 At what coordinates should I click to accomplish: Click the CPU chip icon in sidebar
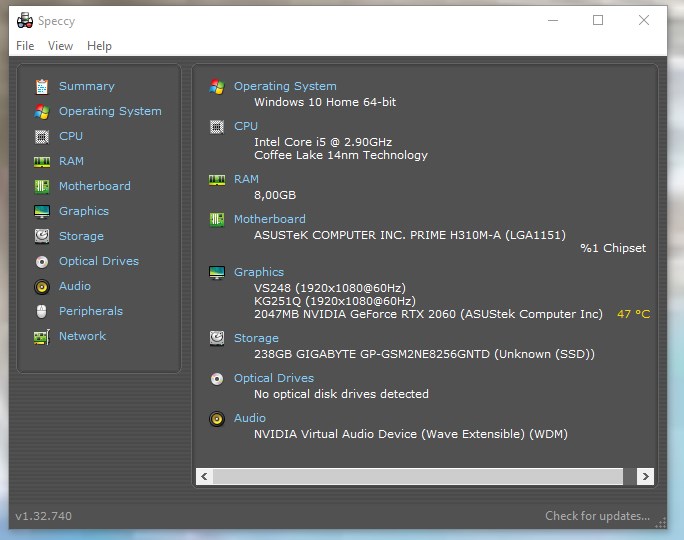(42, 137)
